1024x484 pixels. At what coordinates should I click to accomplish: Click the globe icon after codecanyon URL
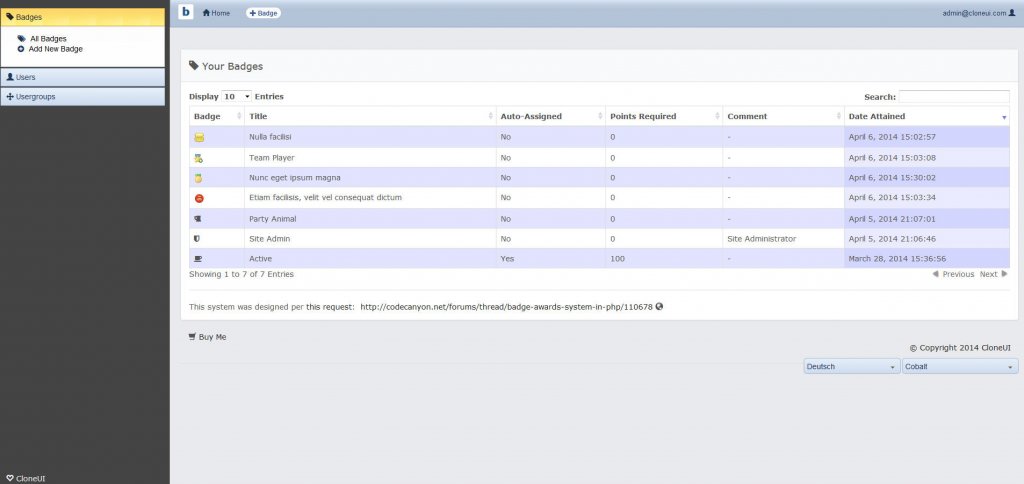pyautogui.click(x=660, y=307)
